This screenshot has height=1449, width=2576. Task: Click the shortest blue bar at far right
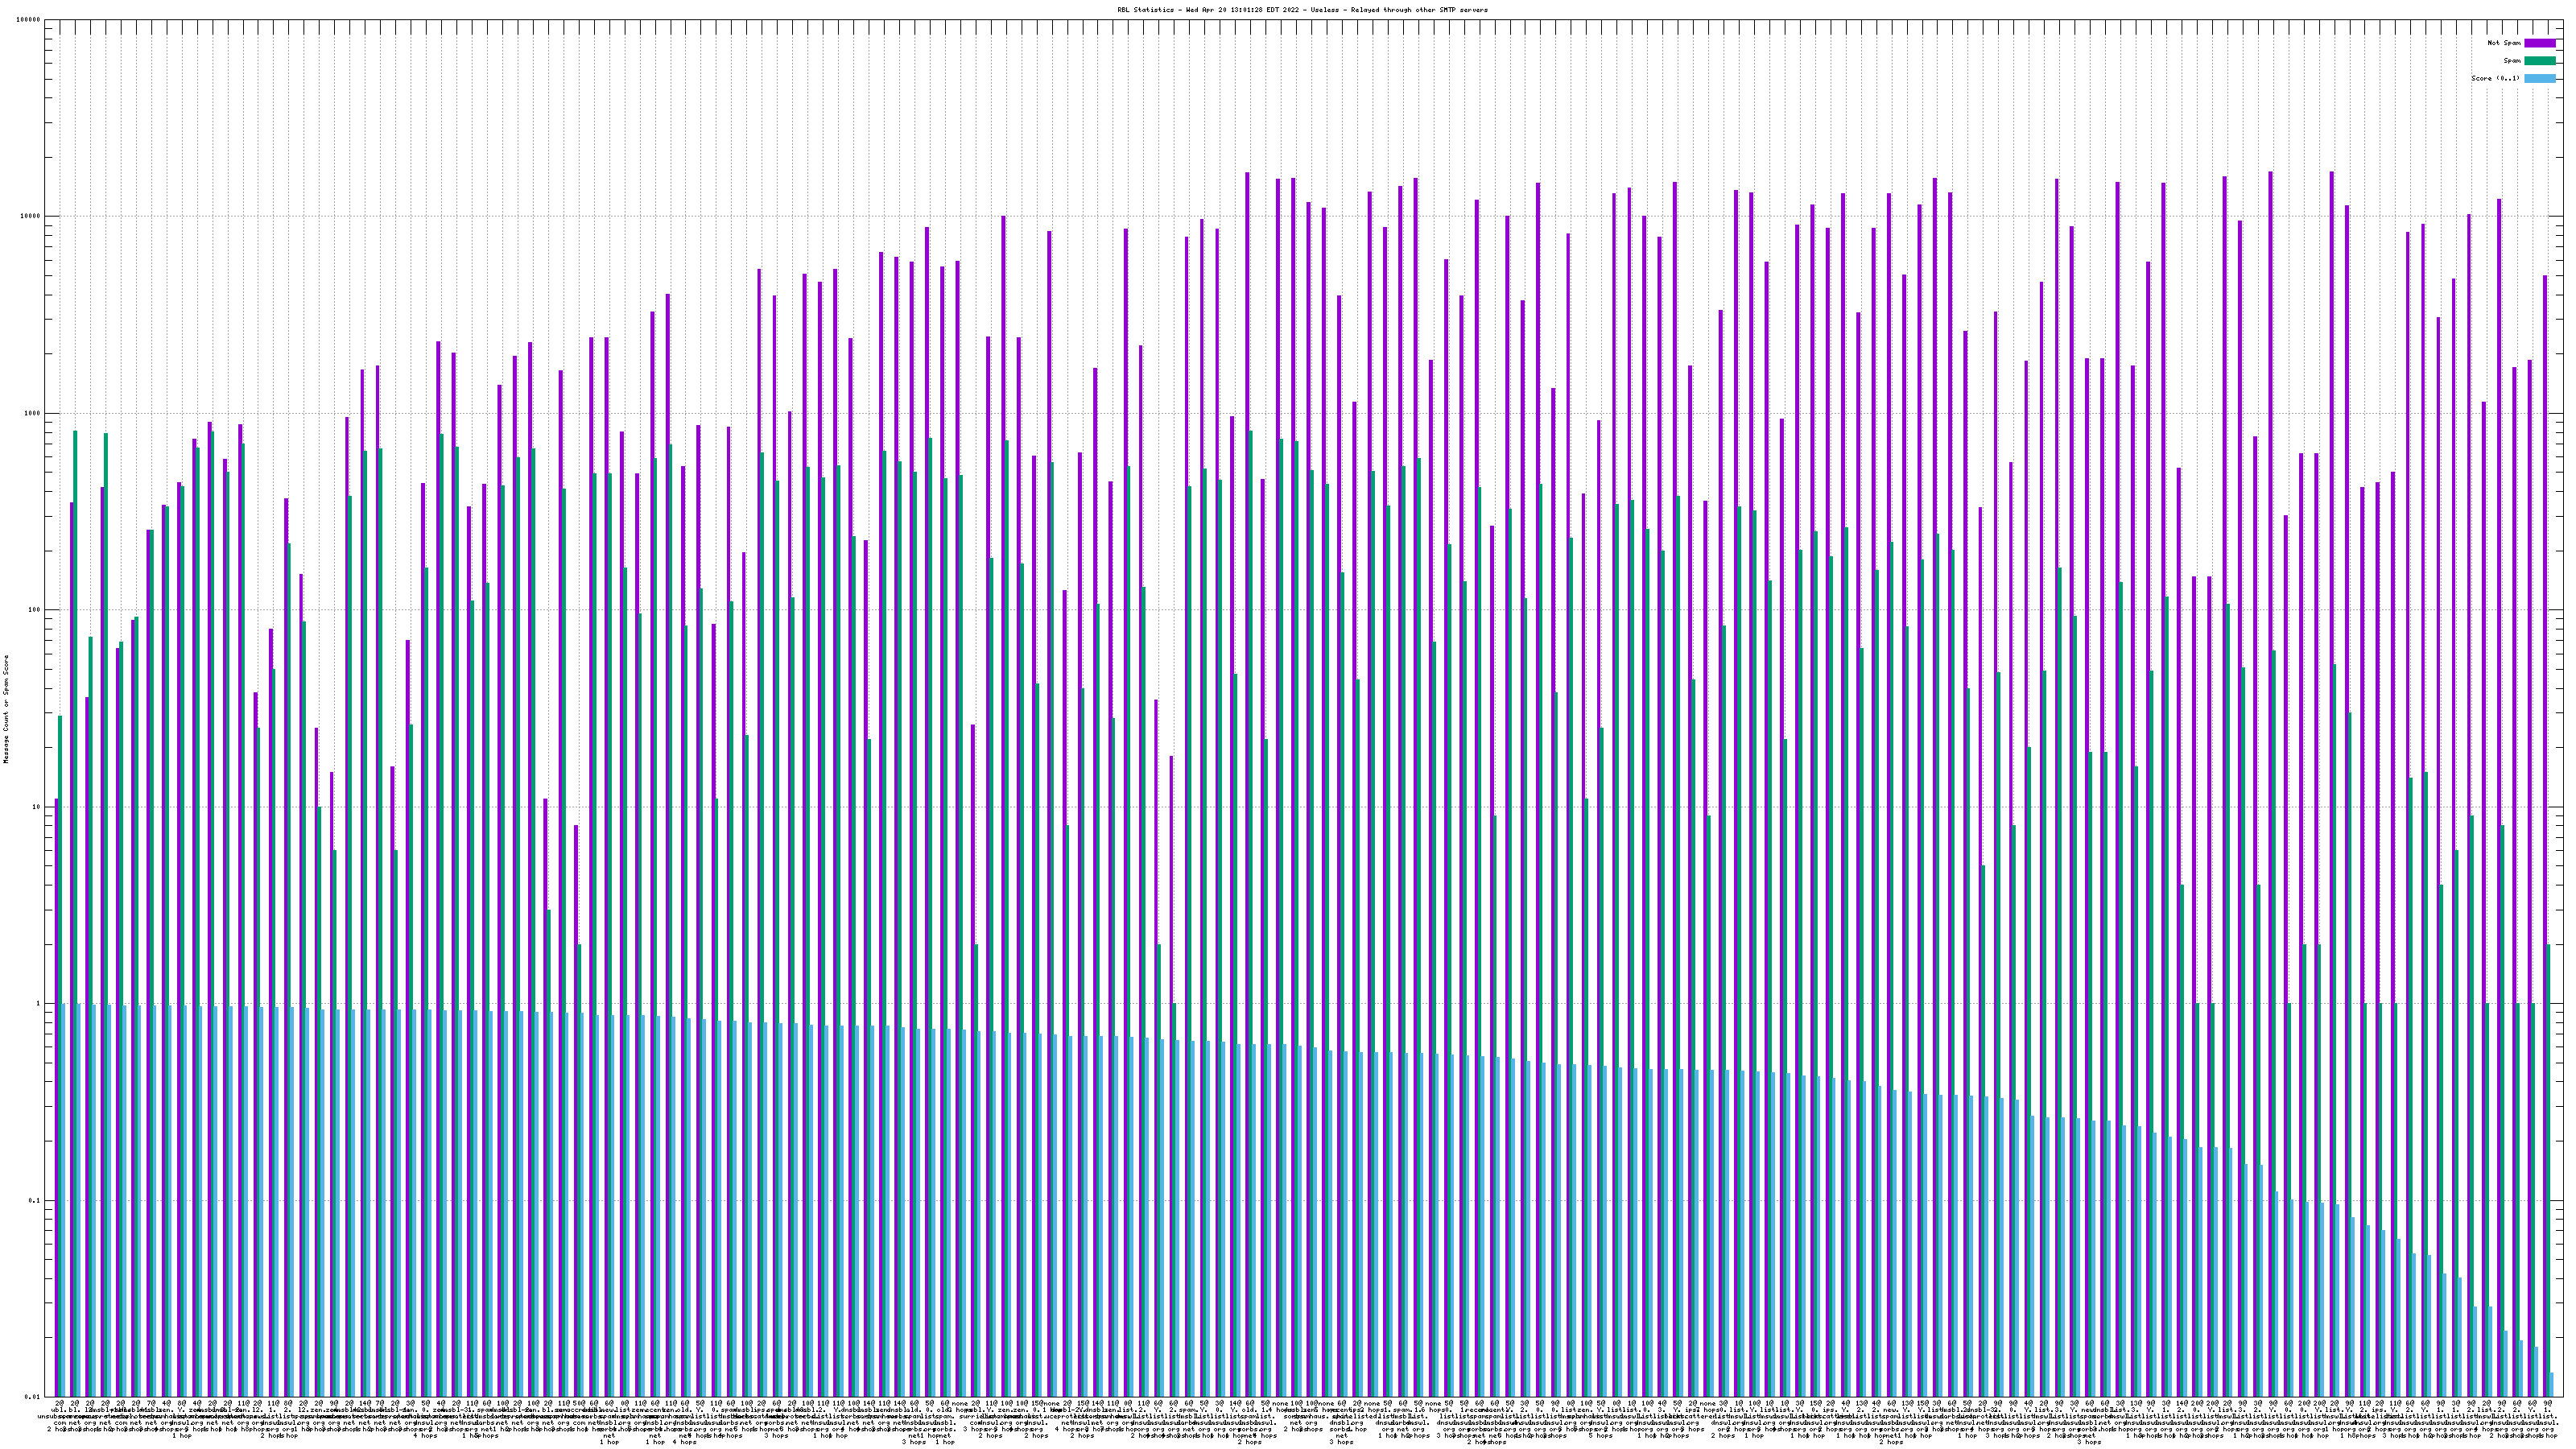tap(2552, 1385)
